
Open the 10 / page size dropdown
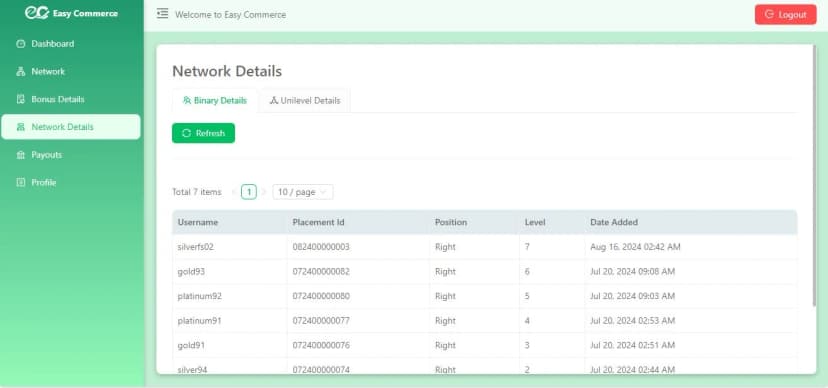[x=303, y=192]
